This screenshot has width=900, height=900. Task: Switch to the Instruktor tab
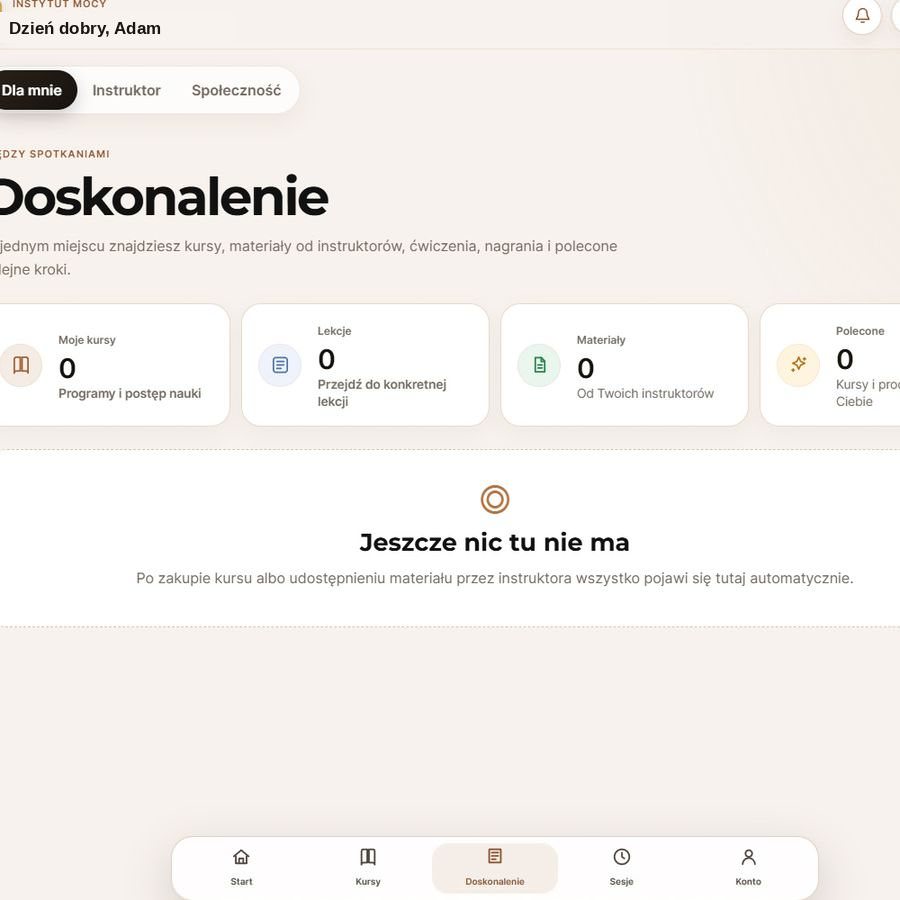(x=126, y=90)
